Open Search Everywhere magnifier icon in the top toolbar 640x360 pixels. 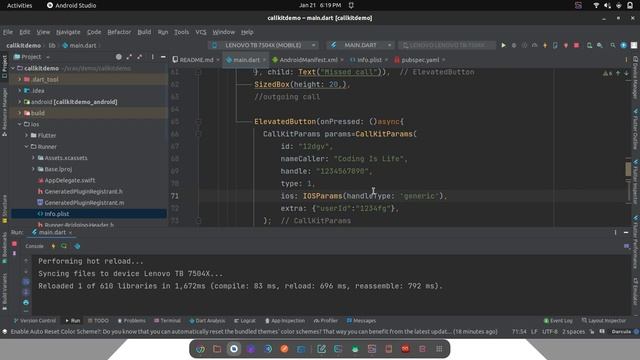point(613,45)
